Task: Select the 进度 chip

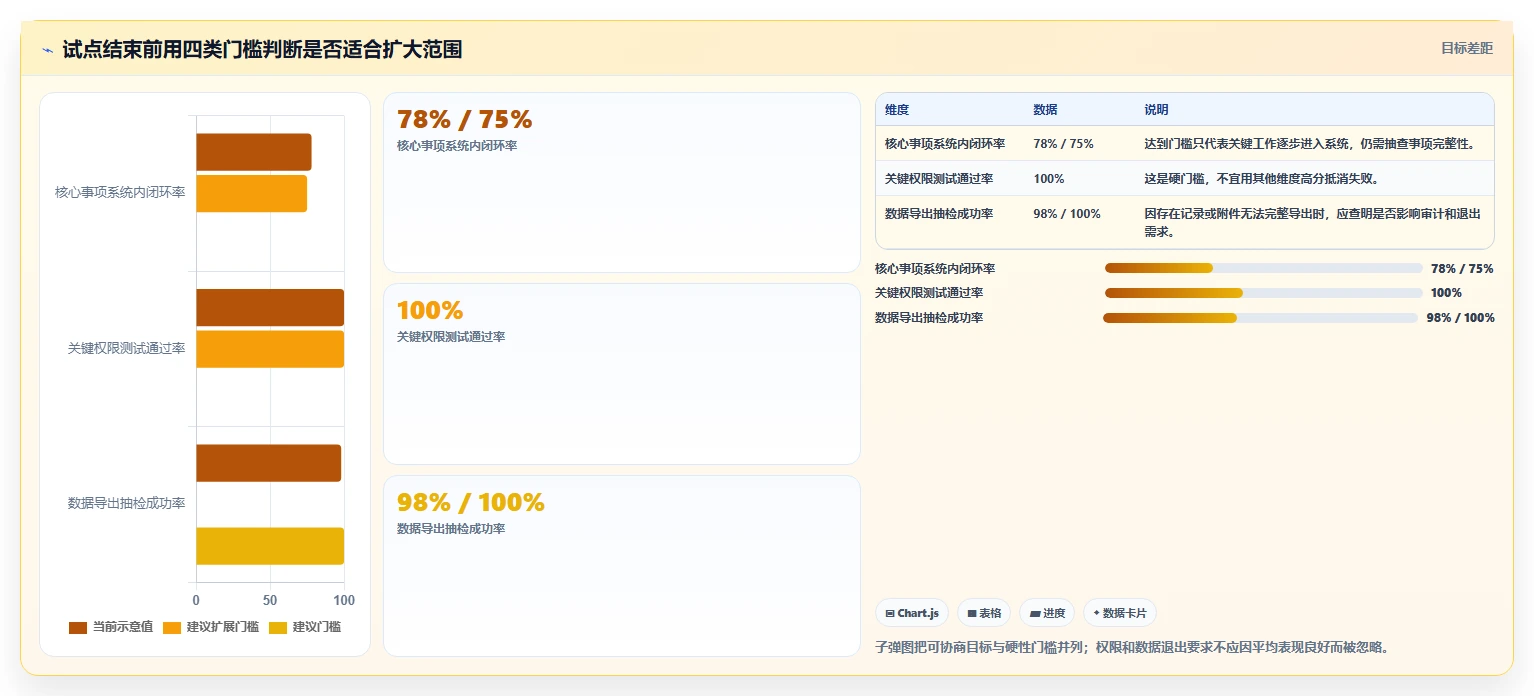Action: click(1047, 613)
